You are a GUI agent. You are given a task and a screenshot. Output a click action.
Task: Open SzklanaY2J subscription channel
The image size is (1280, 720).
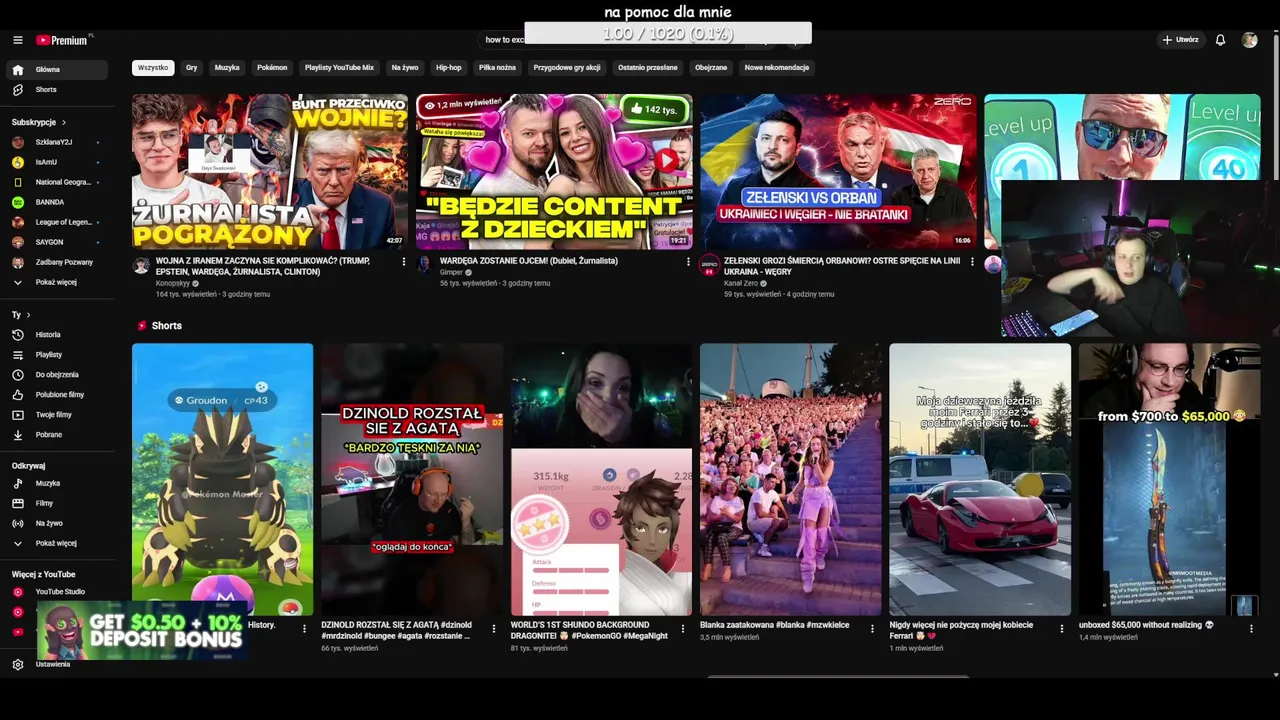point(56,142)
